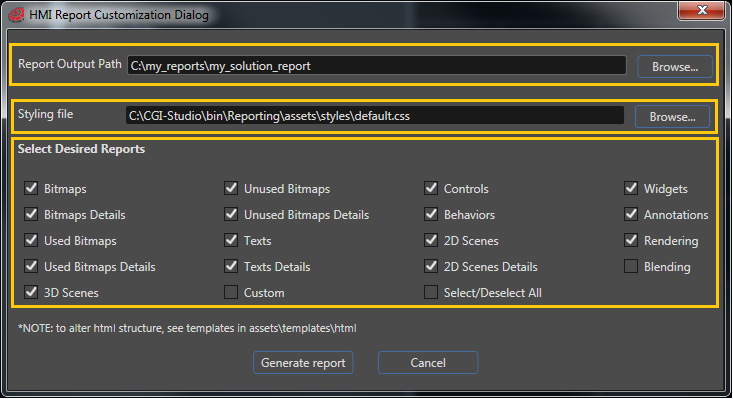Browse for the Report Output Path

click(x=675, y=67)
